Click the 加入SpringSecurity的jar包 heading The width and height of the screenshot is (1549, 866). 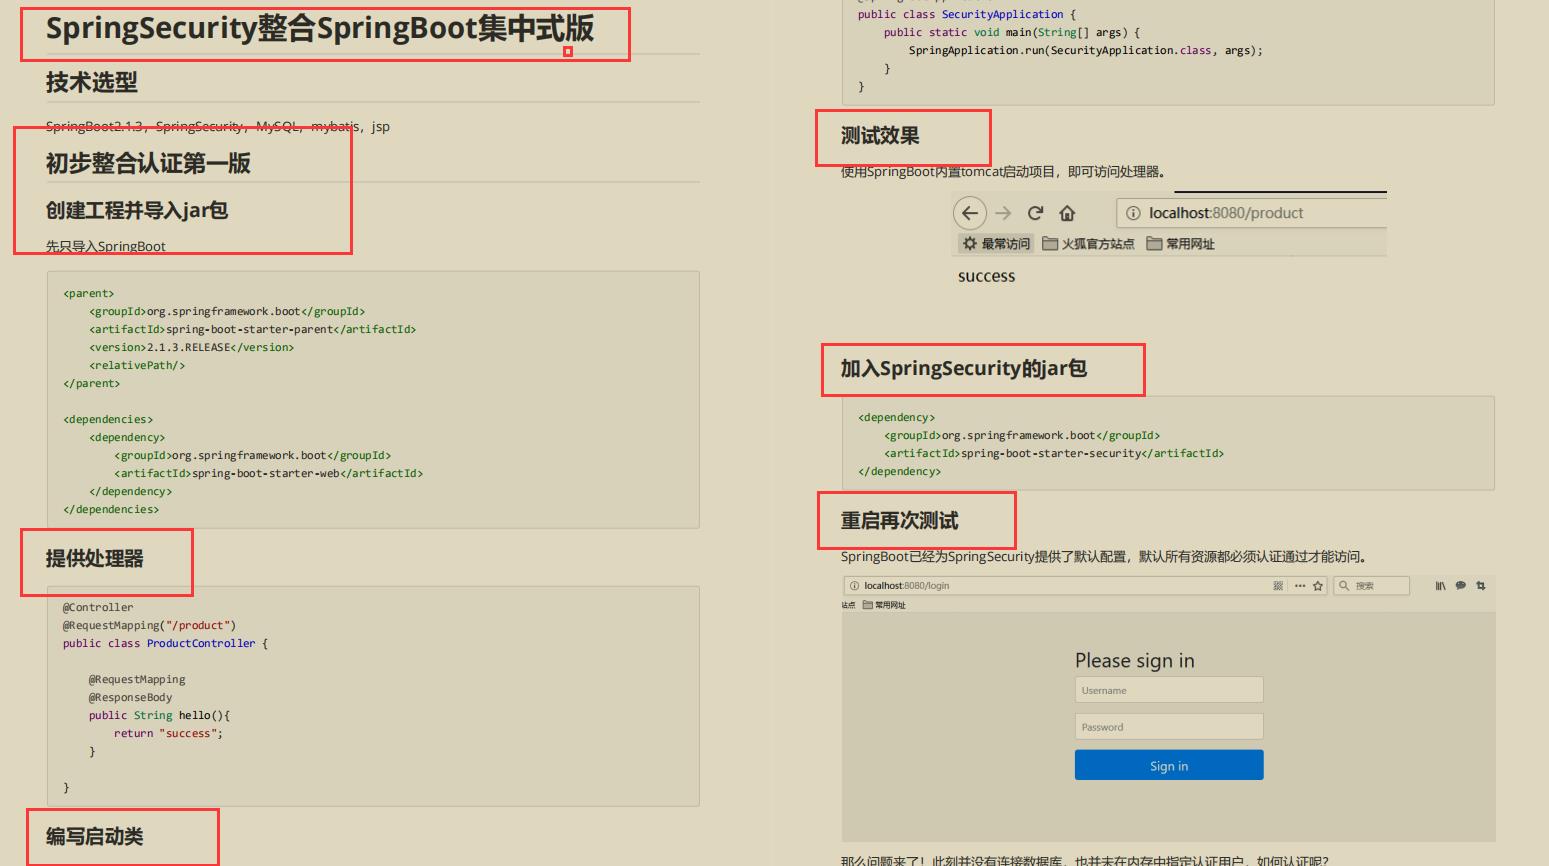coord(964,369)
